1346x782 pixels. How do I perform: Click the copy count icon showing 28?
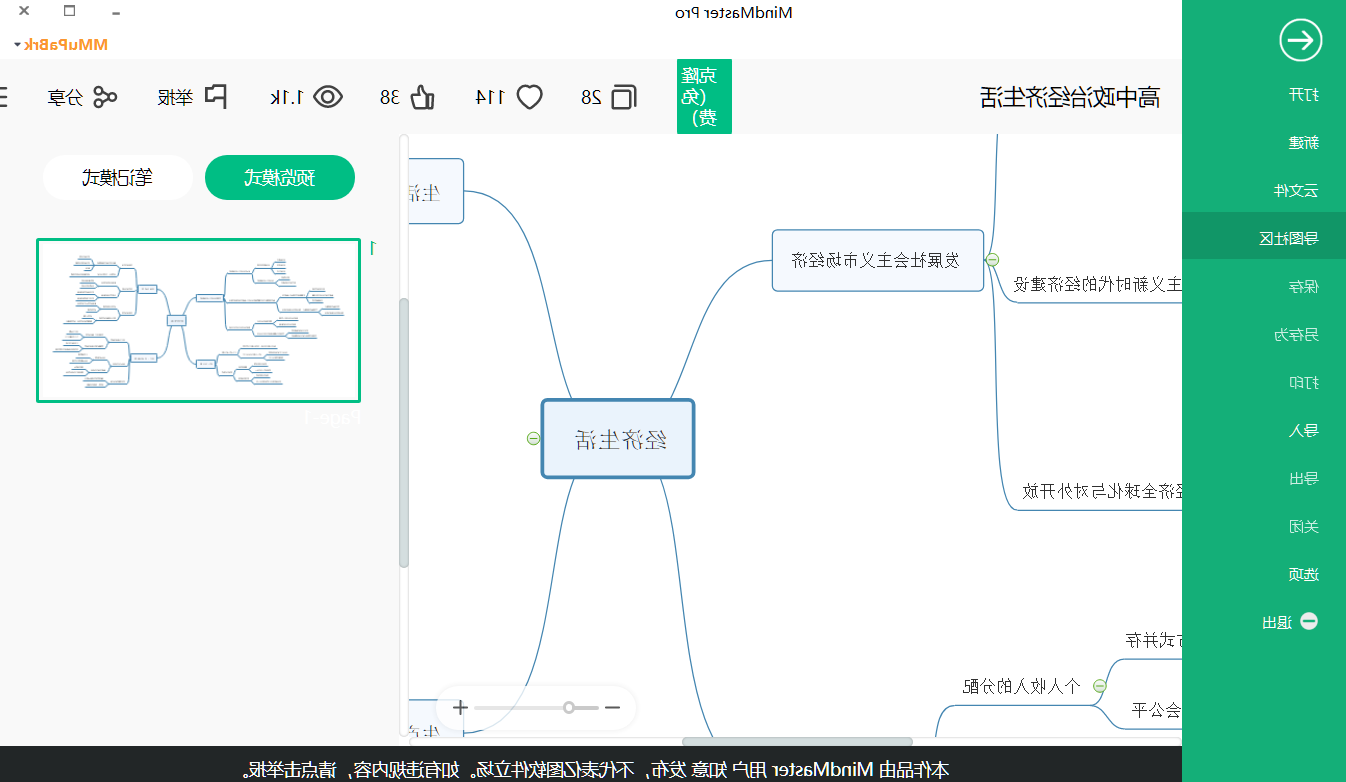623,97
